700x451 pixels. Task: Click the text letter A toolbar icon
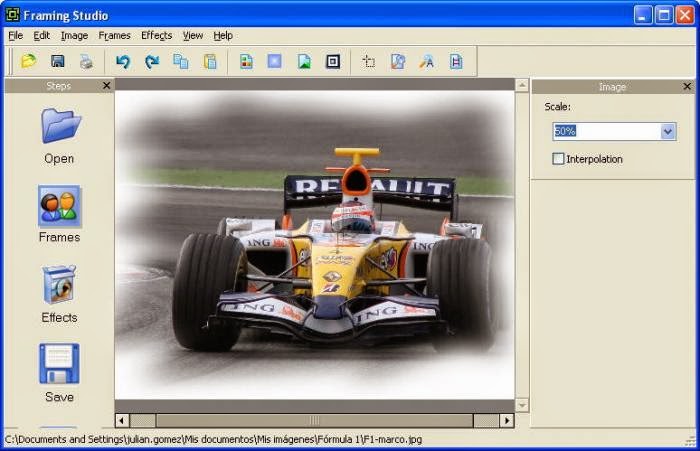[x=426, y=62]
